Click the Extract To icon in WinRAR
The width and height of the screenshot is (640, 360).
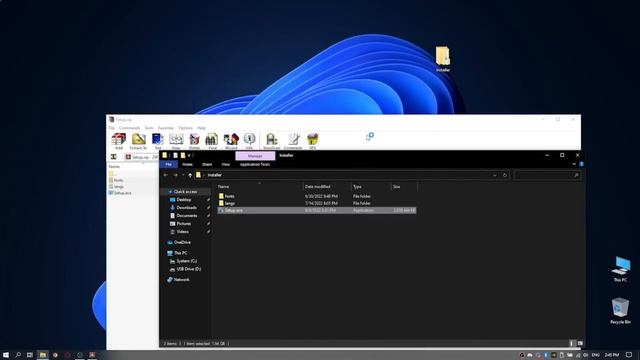coord(138,141)
